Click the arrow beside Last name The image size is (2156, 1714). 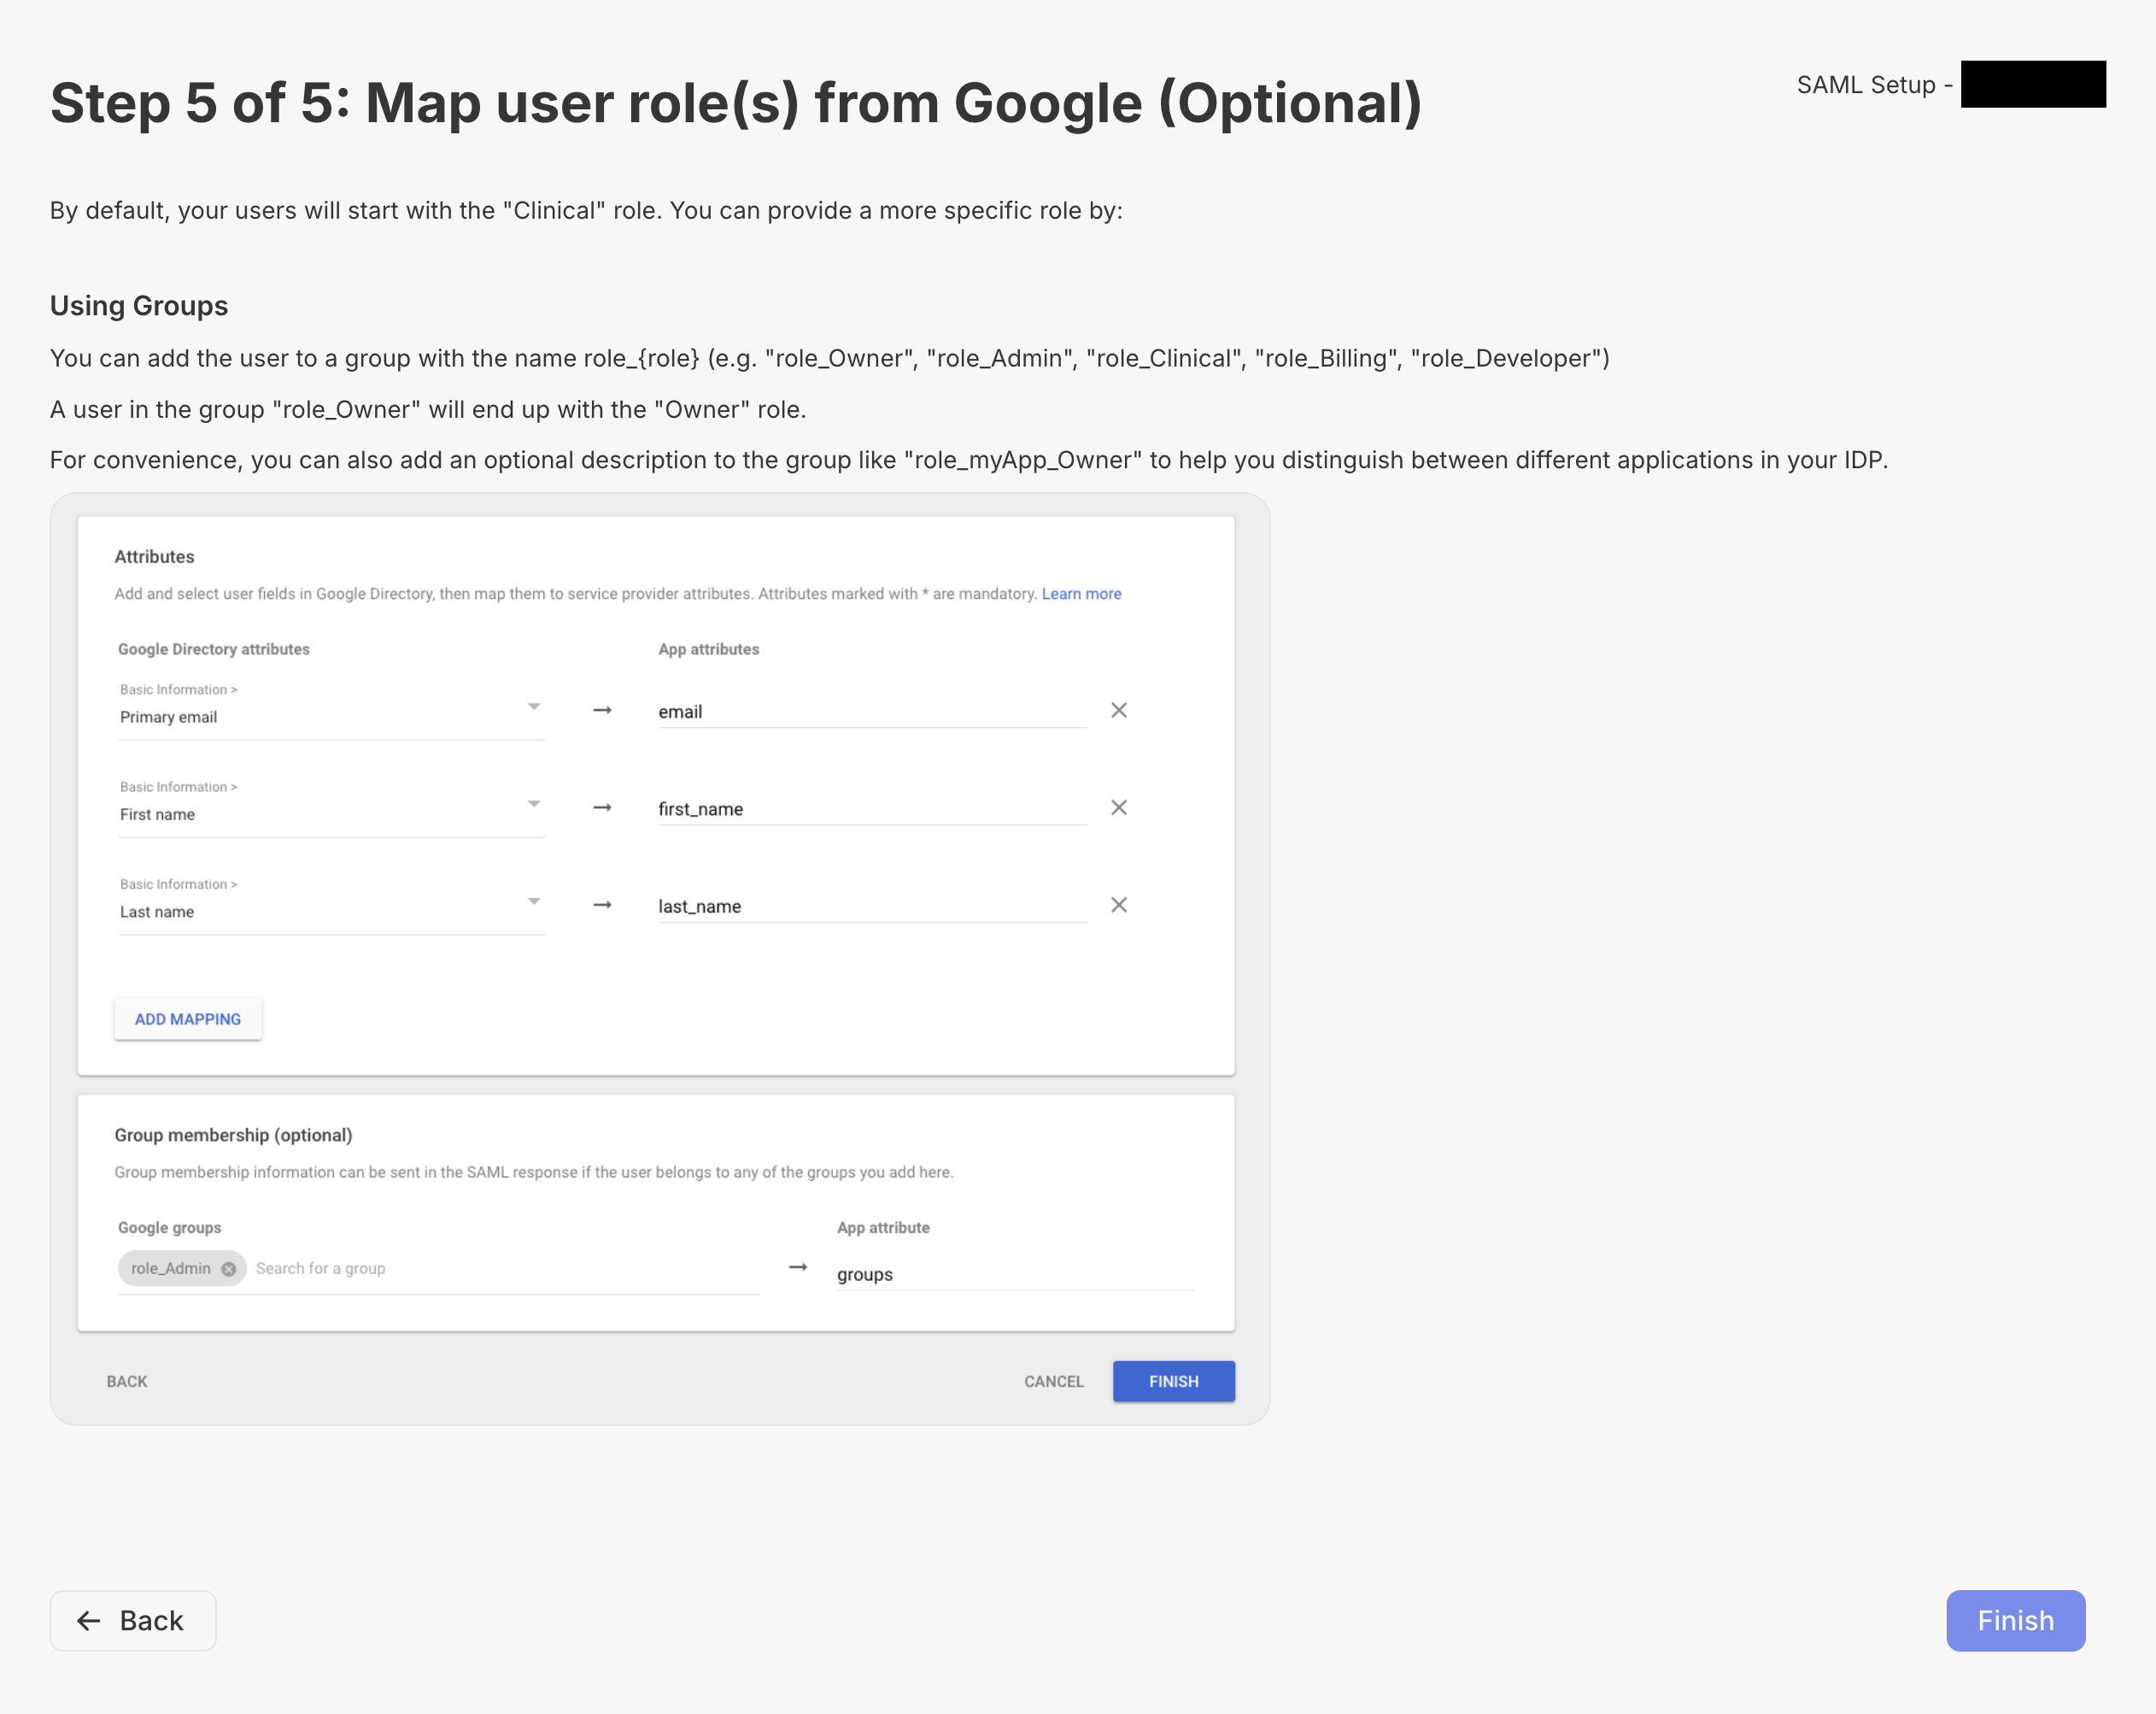tap(602, 904)
